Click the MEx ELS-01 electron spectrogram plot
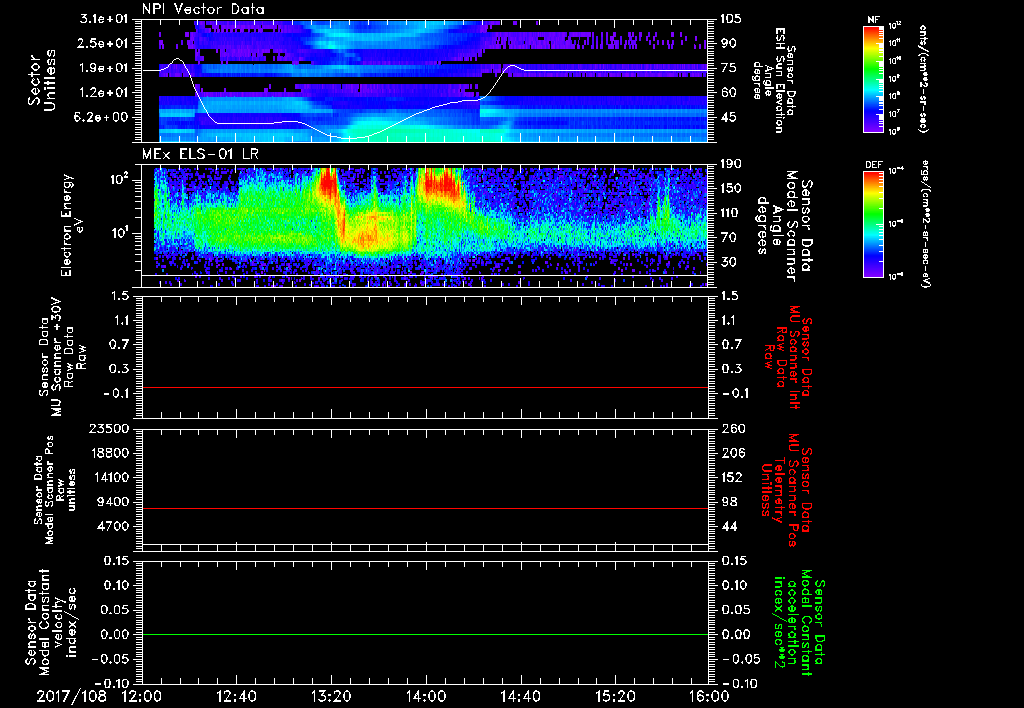1024x708 pixels. click(425, 226)
